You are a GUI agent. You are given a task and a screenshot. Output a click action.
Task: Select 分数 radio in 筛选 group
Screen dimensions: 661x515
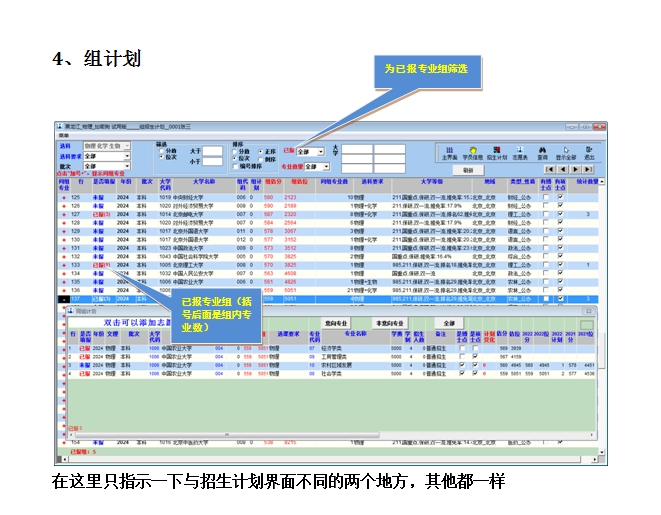(161, 150)
